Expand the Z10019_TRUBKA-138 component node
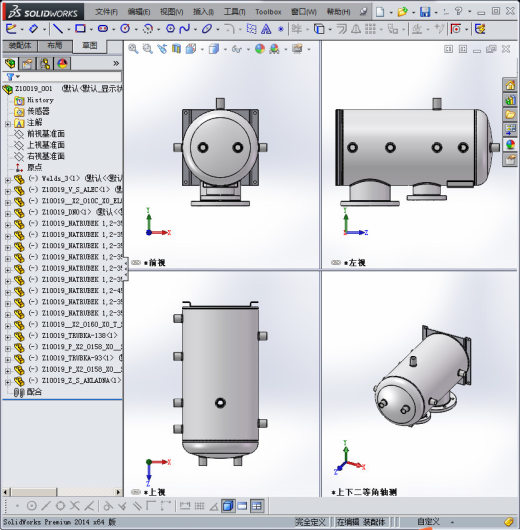This screenshot has height=530, width=520. coord(7,337)
